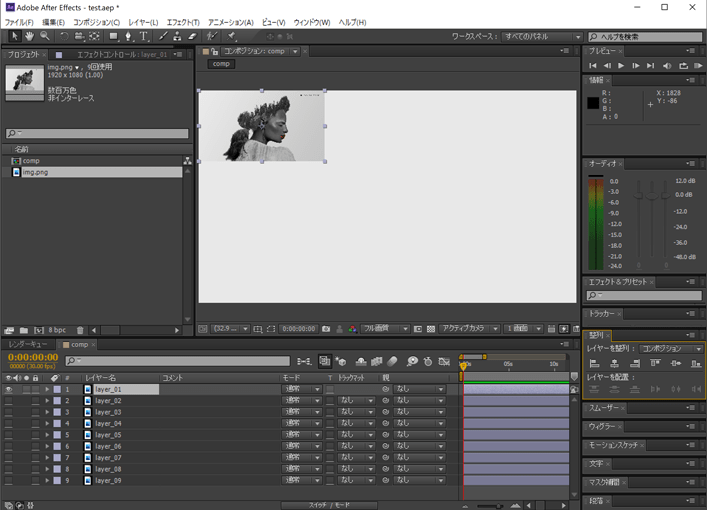Viewport: 707px width, 510px height.
Task: Lock layer_03 using its lock box
Action: point(35,412)
